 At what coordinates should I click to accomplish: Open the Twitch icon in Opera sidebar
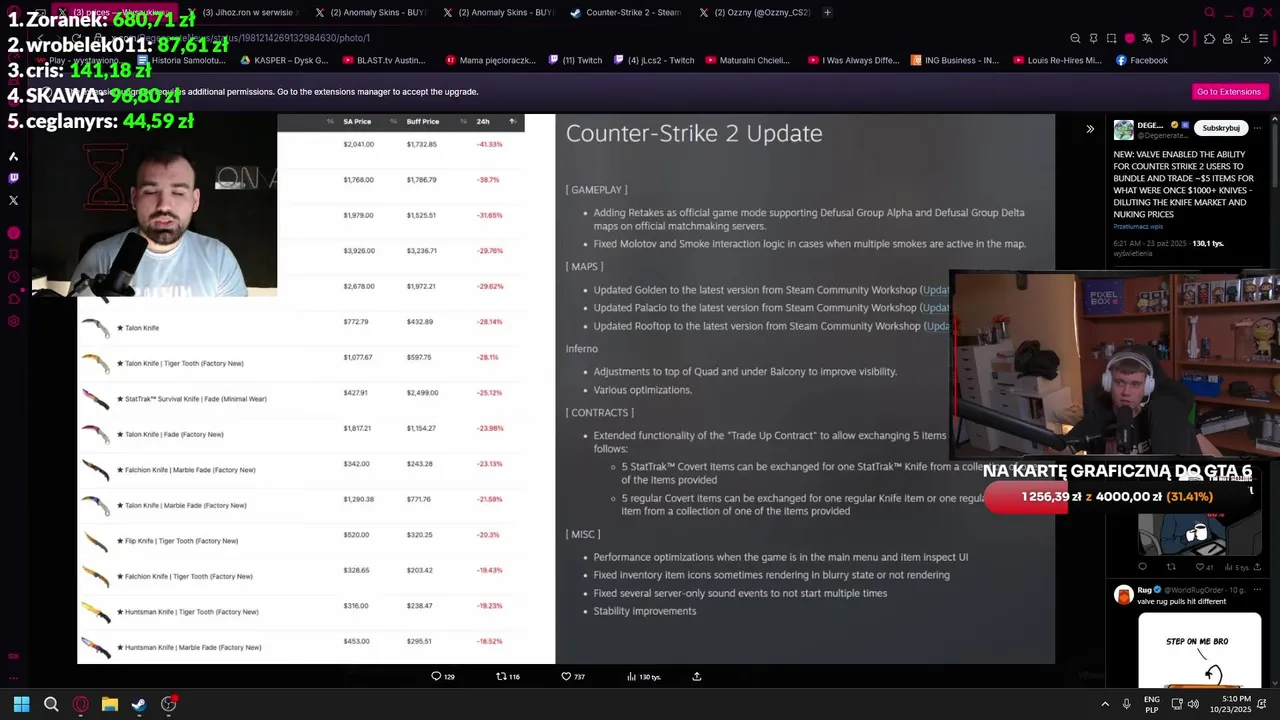click(13, 178)
